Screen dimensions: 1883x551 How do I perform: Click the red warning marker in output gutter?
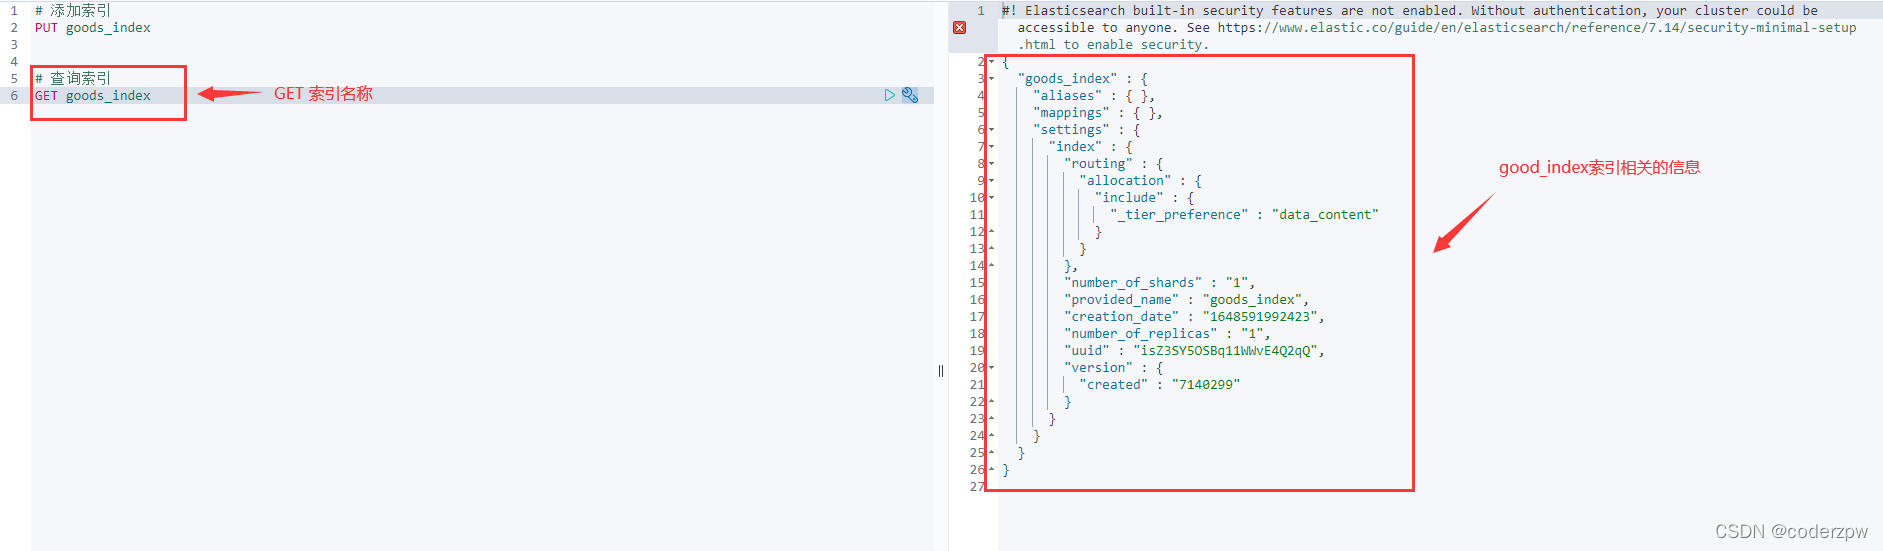960,28
